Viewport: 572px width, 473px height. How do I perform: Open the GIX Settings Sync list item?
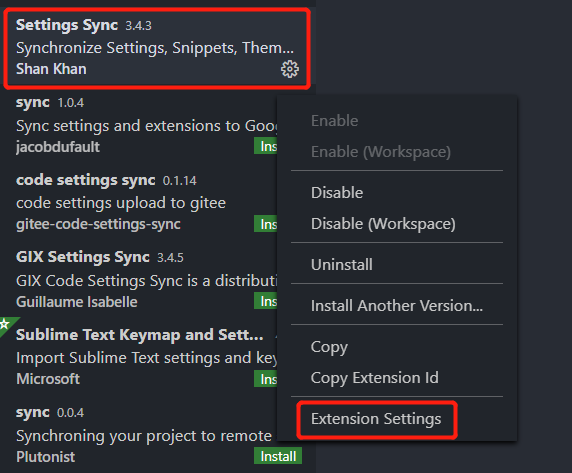pos(139,280)
